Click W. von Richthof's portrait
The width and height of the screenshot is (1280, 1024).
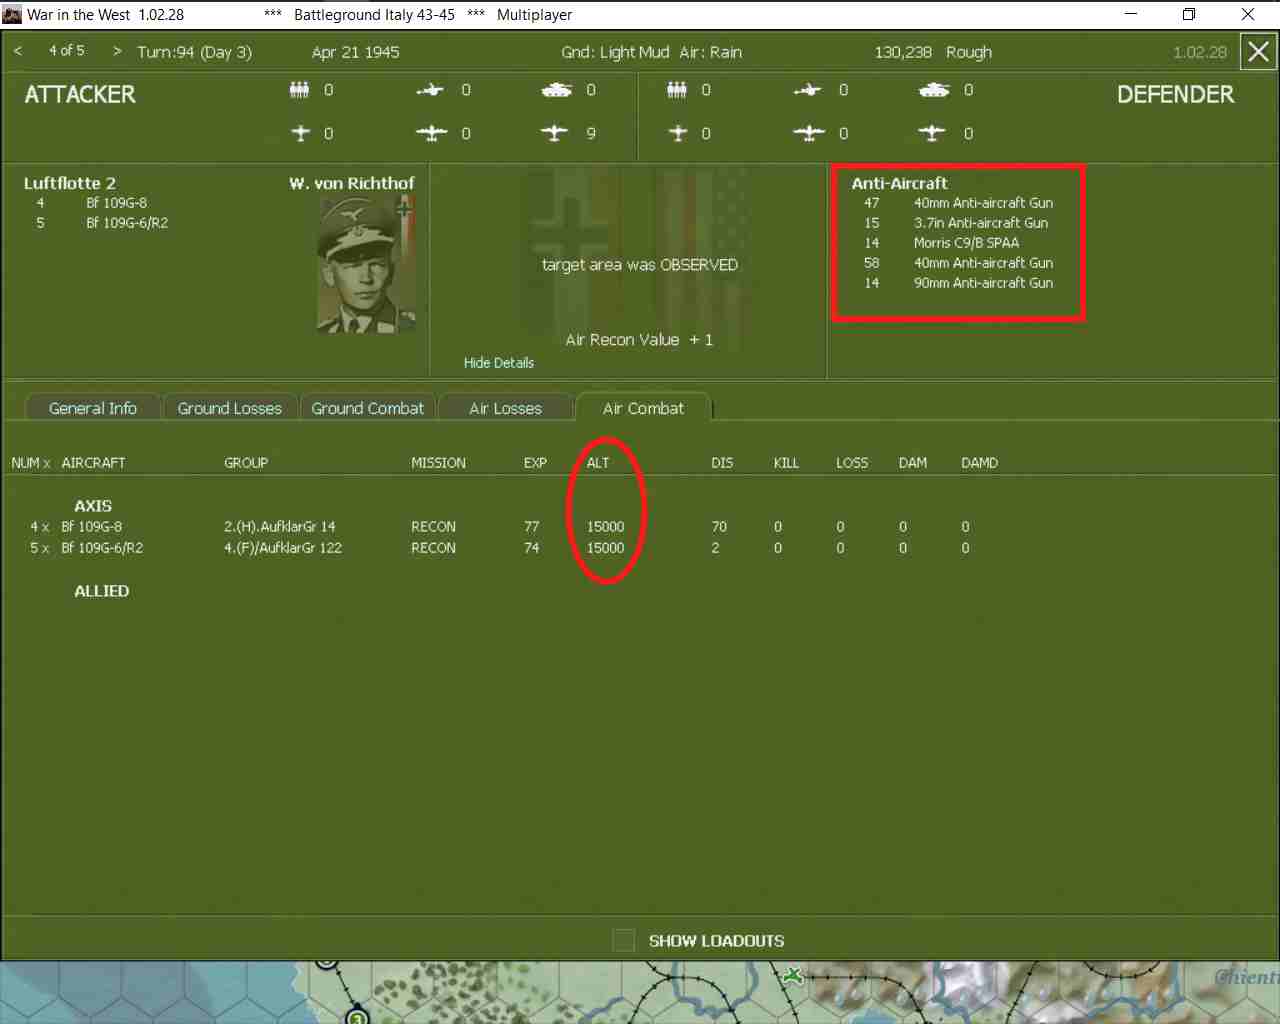click(366, 264)
